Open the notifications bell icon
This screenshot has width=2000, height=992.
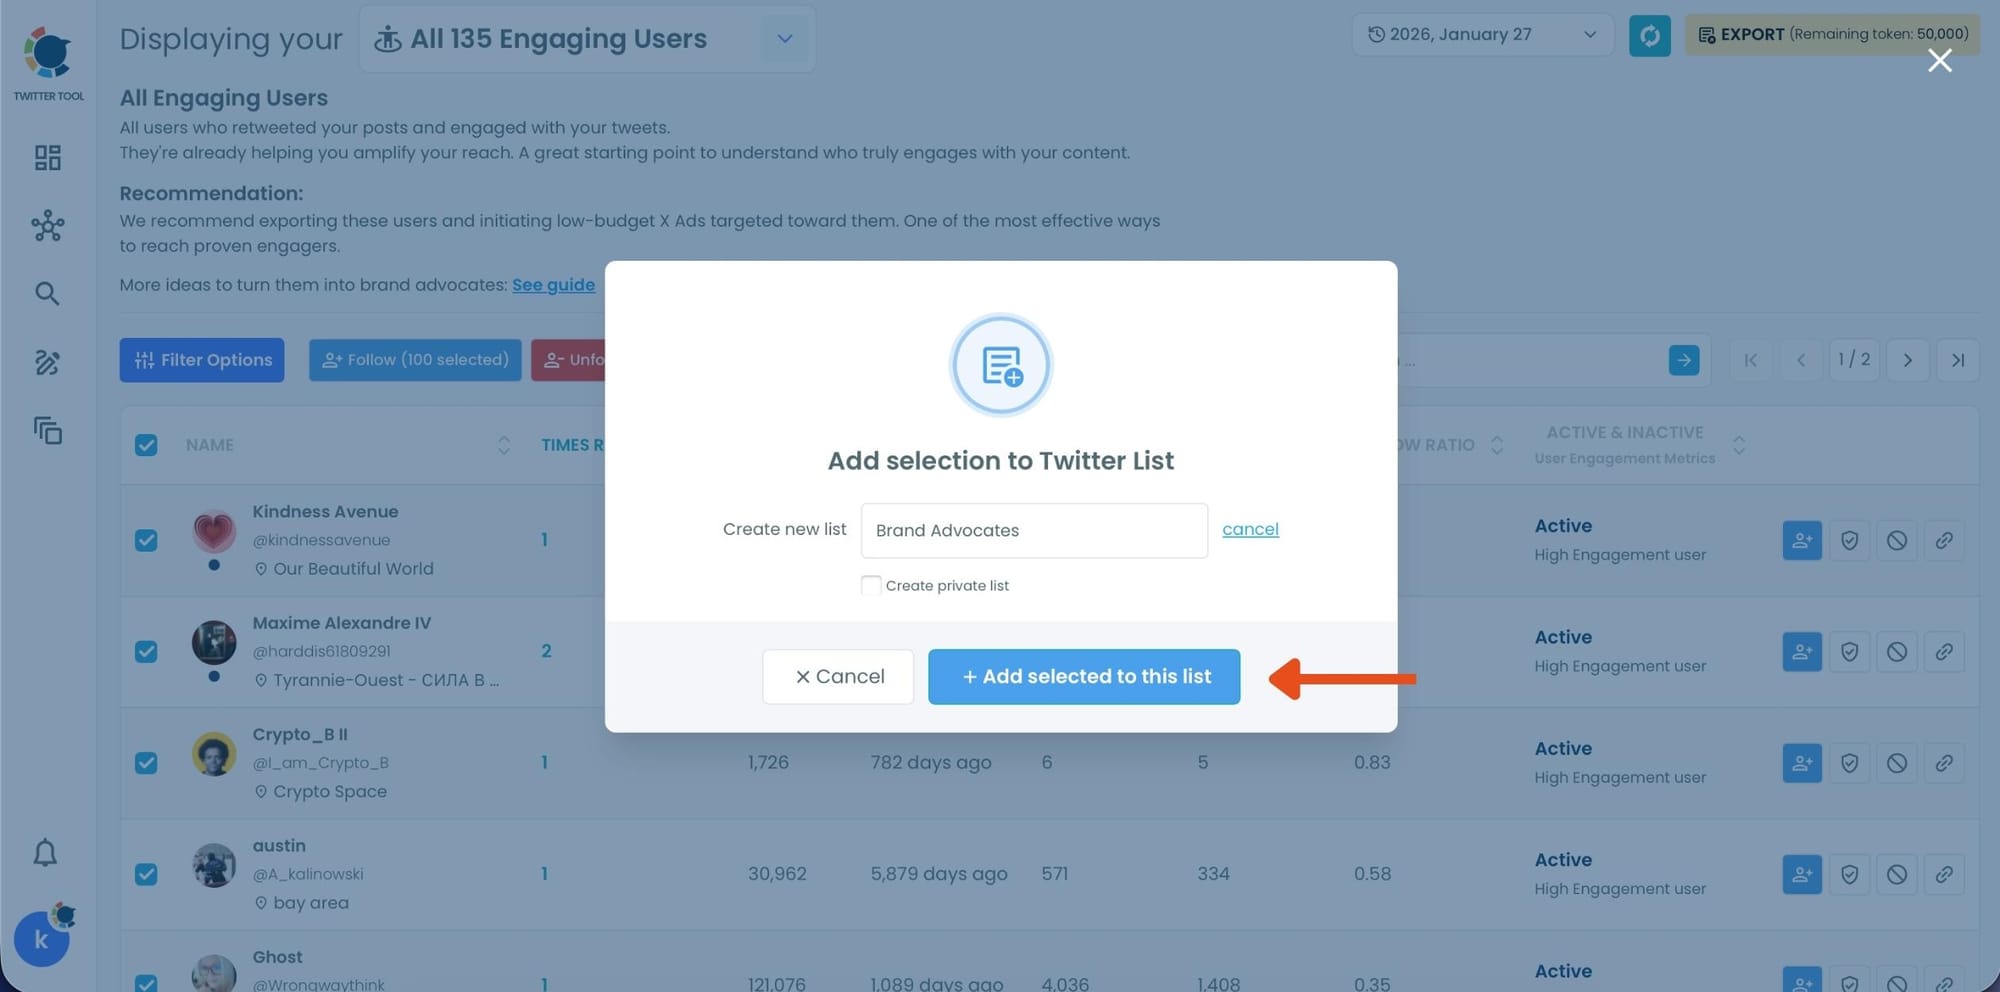click(x=44, y=853)
